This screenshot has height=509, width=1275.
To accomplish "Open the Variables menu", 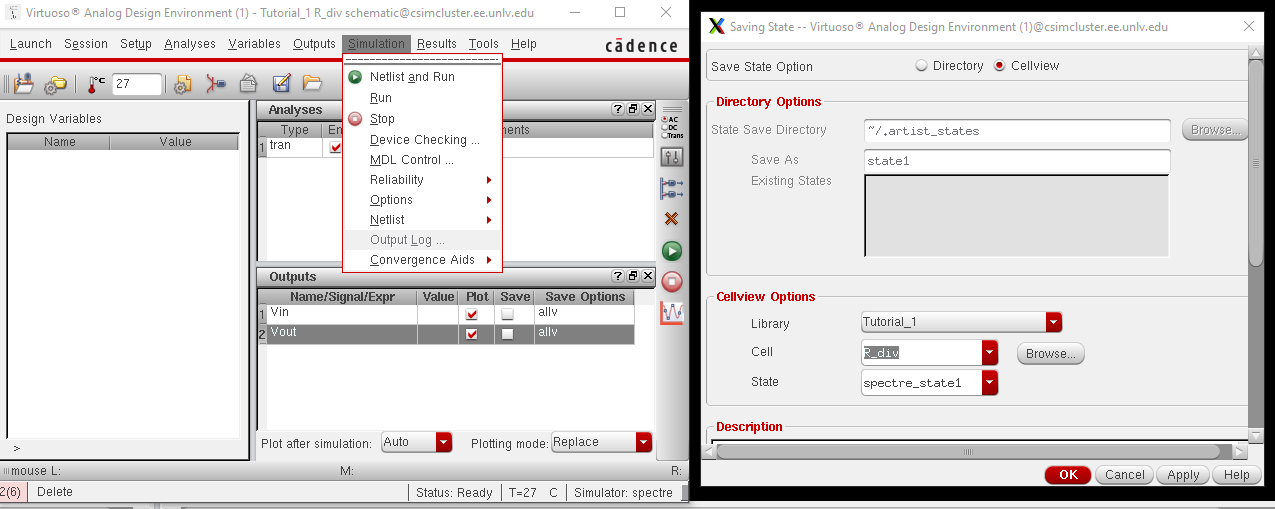I will [x=254, y=44].
